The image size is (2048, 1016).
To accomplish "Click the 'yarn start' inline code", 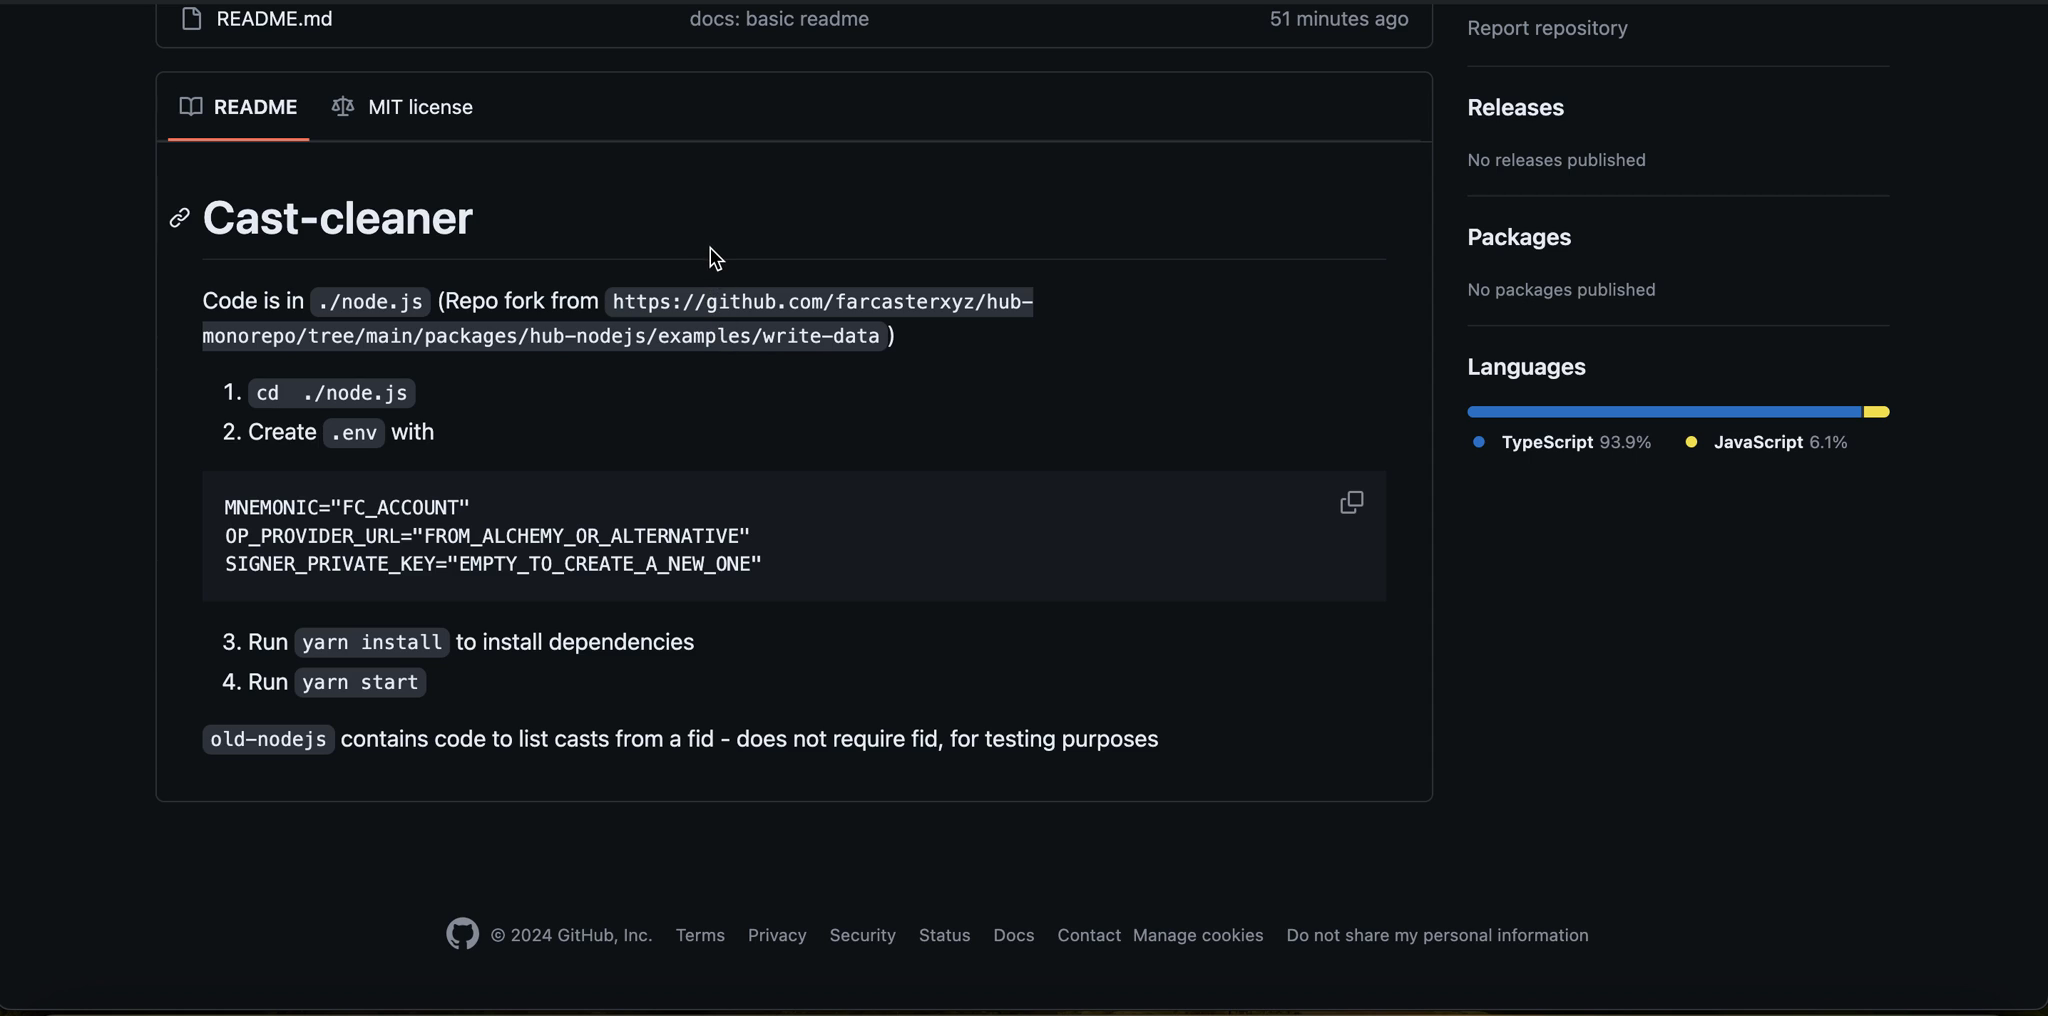I will pos(360,683).
